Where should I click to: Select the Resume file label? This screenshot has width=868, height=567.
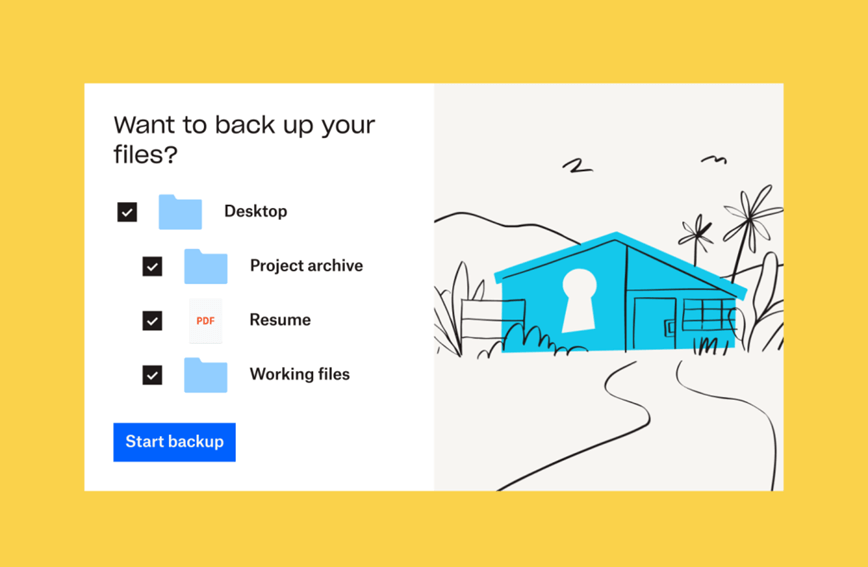(280, 320)
